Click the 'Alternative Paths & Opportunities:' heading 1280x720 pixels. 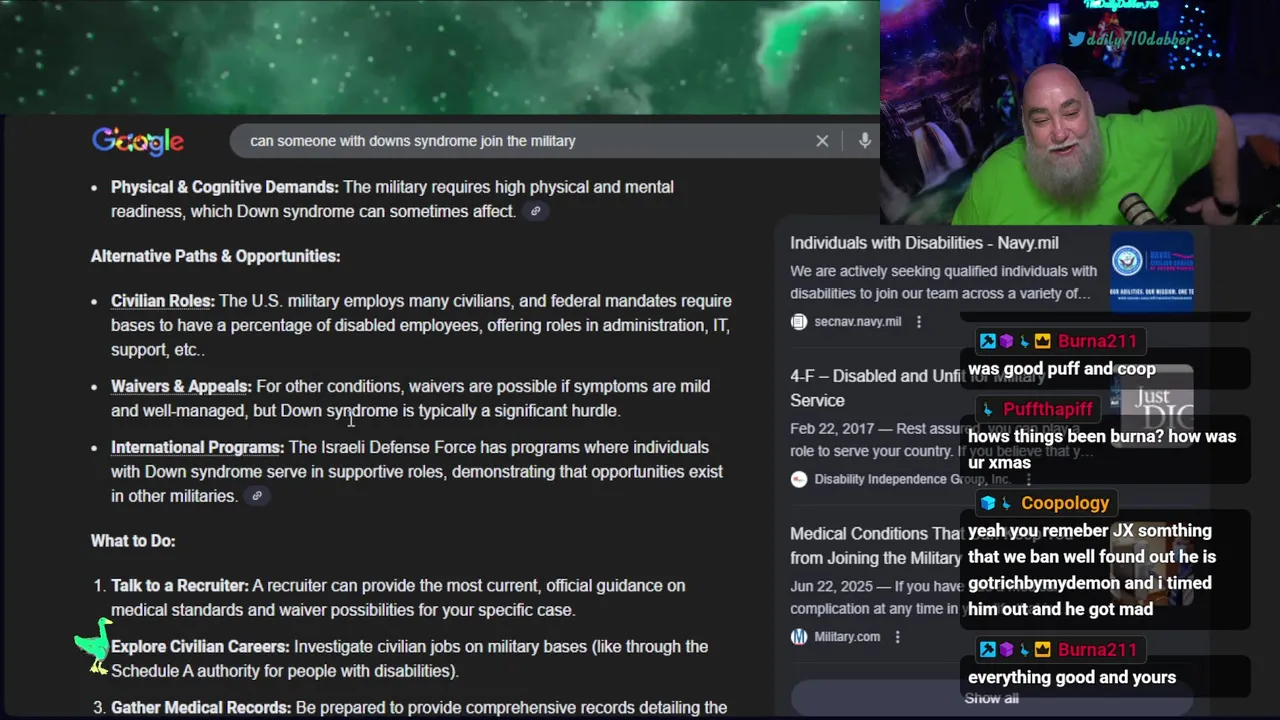click(x=215, y=256)
